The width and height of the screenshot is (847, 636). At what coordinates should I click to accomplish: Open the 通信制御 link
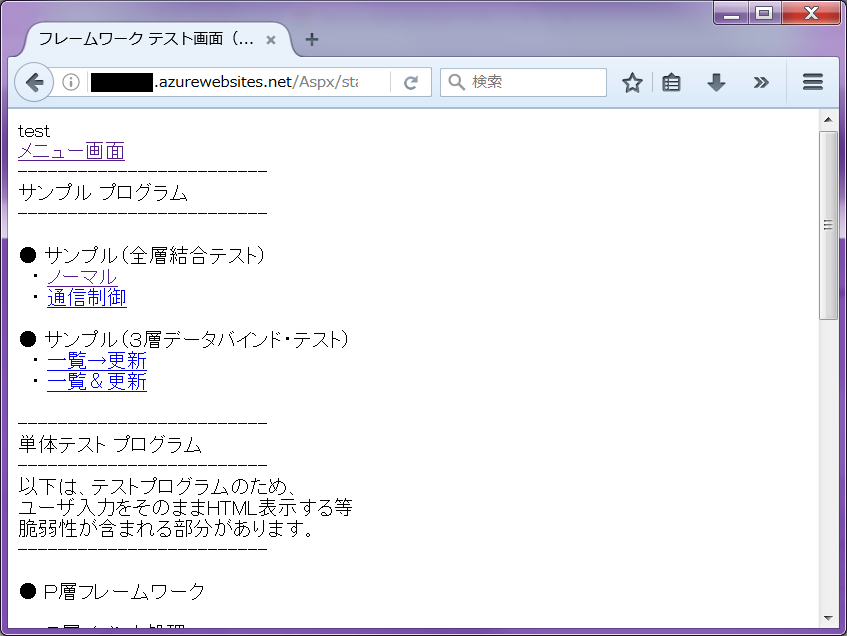[x=87, y=298]
